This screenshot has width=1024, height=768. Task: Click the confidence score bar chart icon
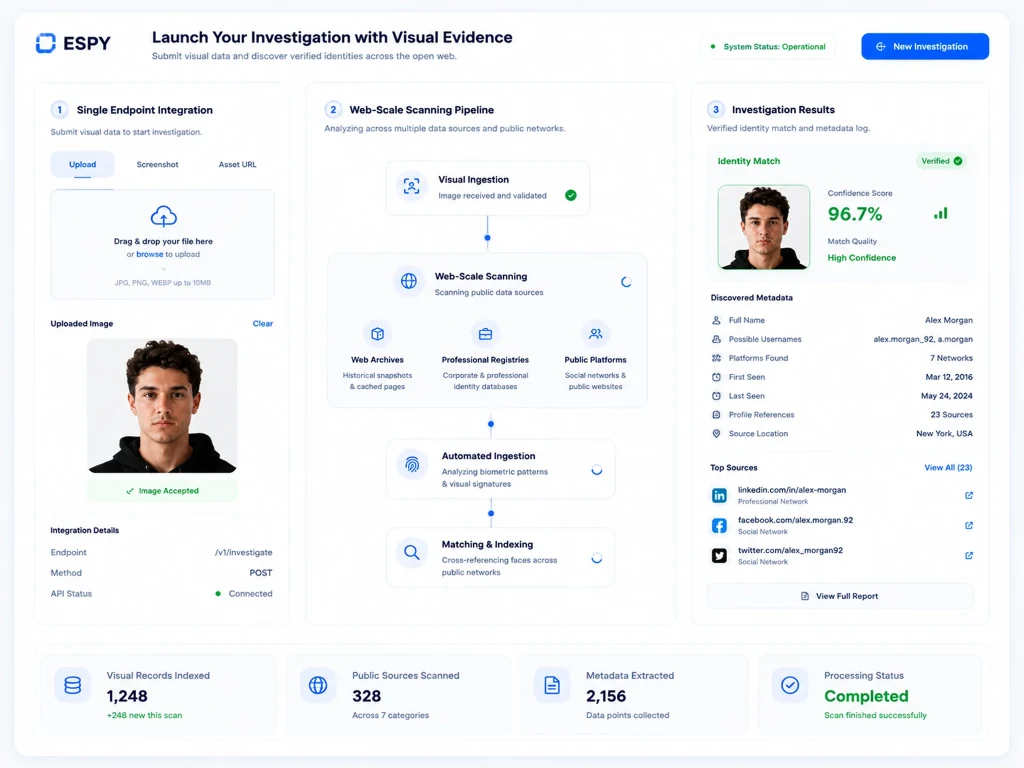point(941,214)
